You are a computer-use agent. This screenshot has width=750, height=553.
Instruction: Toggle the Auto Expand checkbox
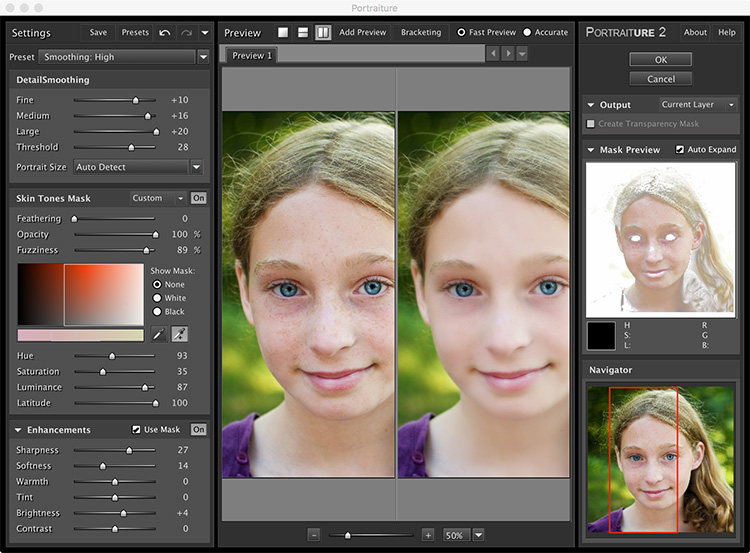[x=680, y=150]
